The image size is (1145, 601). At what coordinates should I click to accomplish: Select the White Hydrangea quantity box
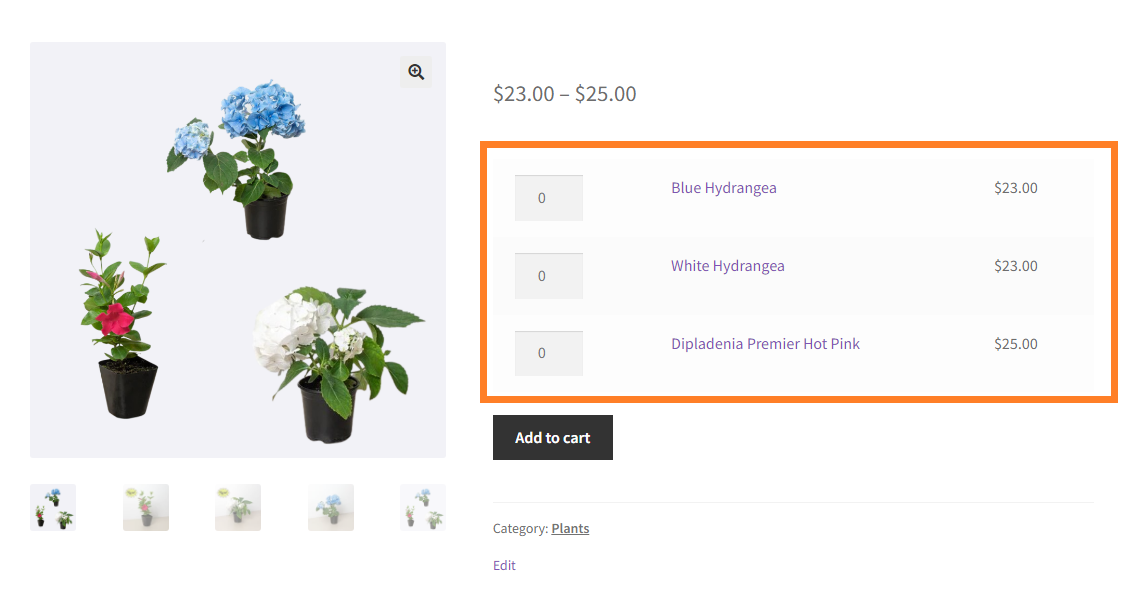[548, 276]
